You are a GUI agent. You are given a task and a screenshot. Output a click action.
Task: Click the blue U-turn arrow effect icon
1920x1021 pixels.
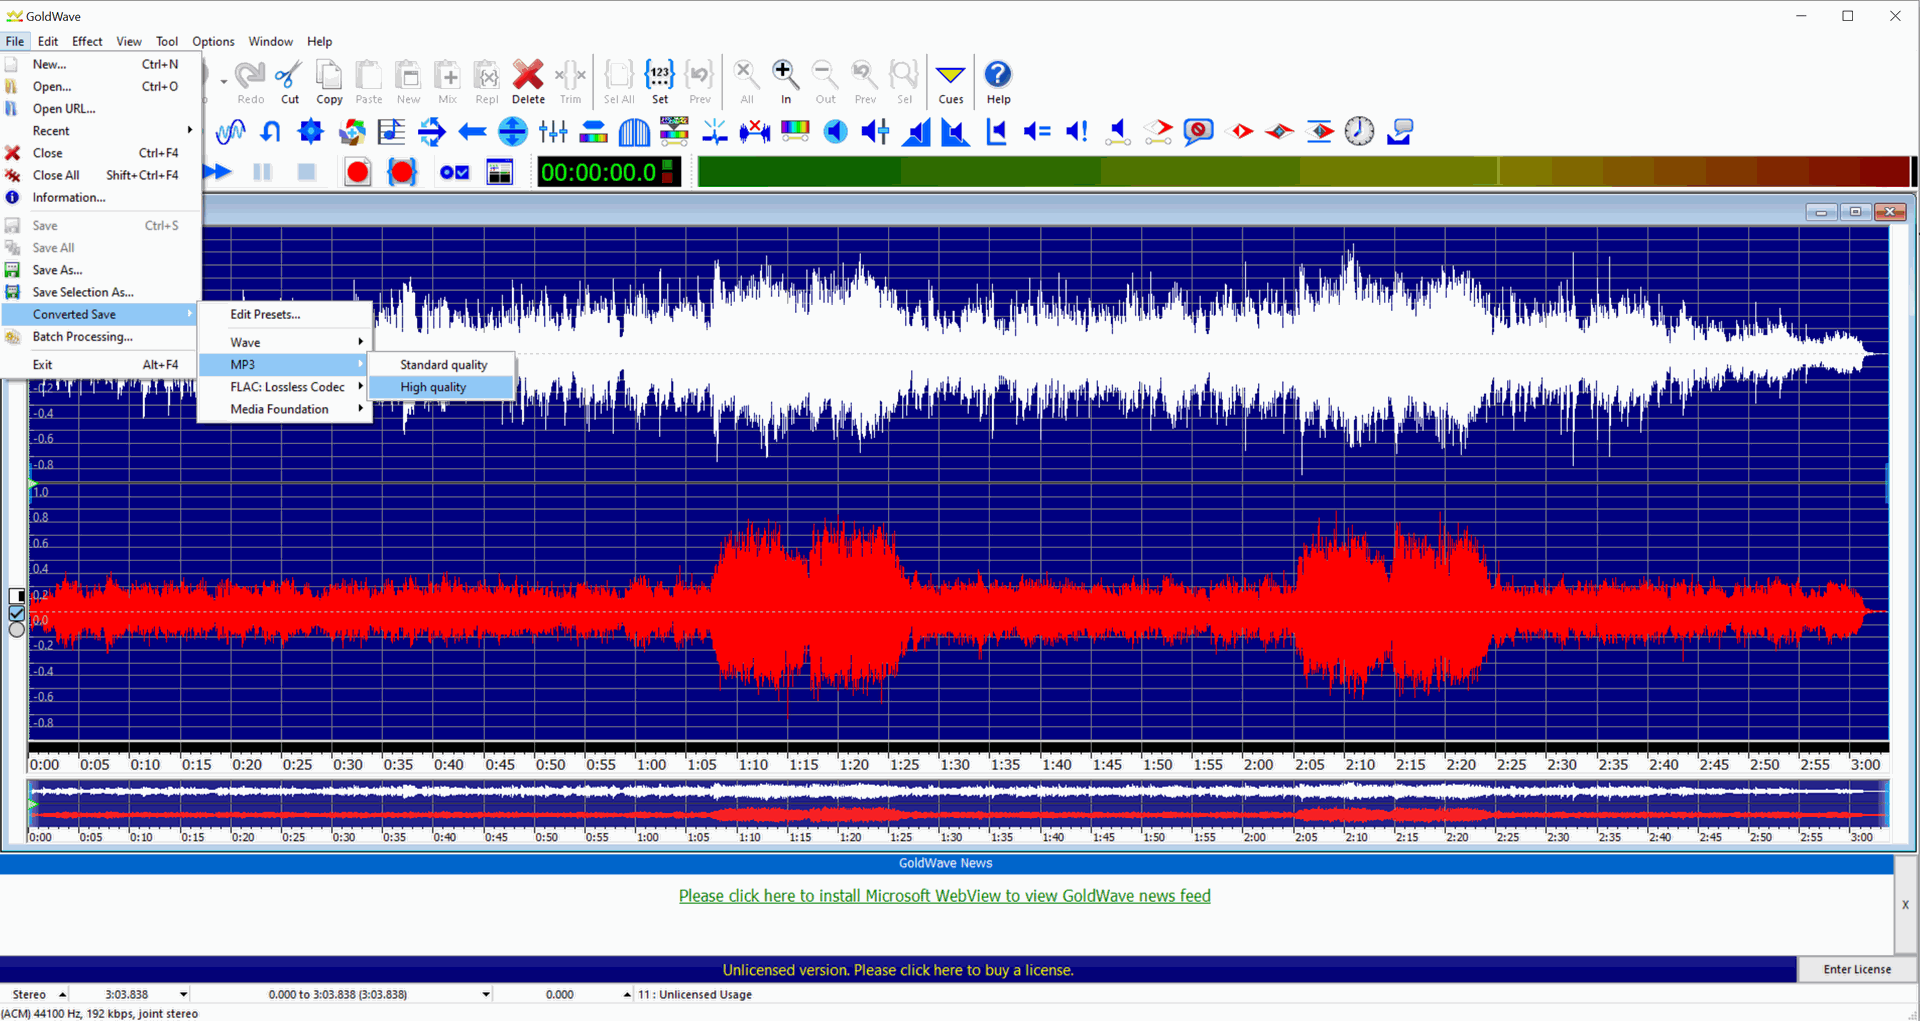pyautogui.click(x=270, y=131)
